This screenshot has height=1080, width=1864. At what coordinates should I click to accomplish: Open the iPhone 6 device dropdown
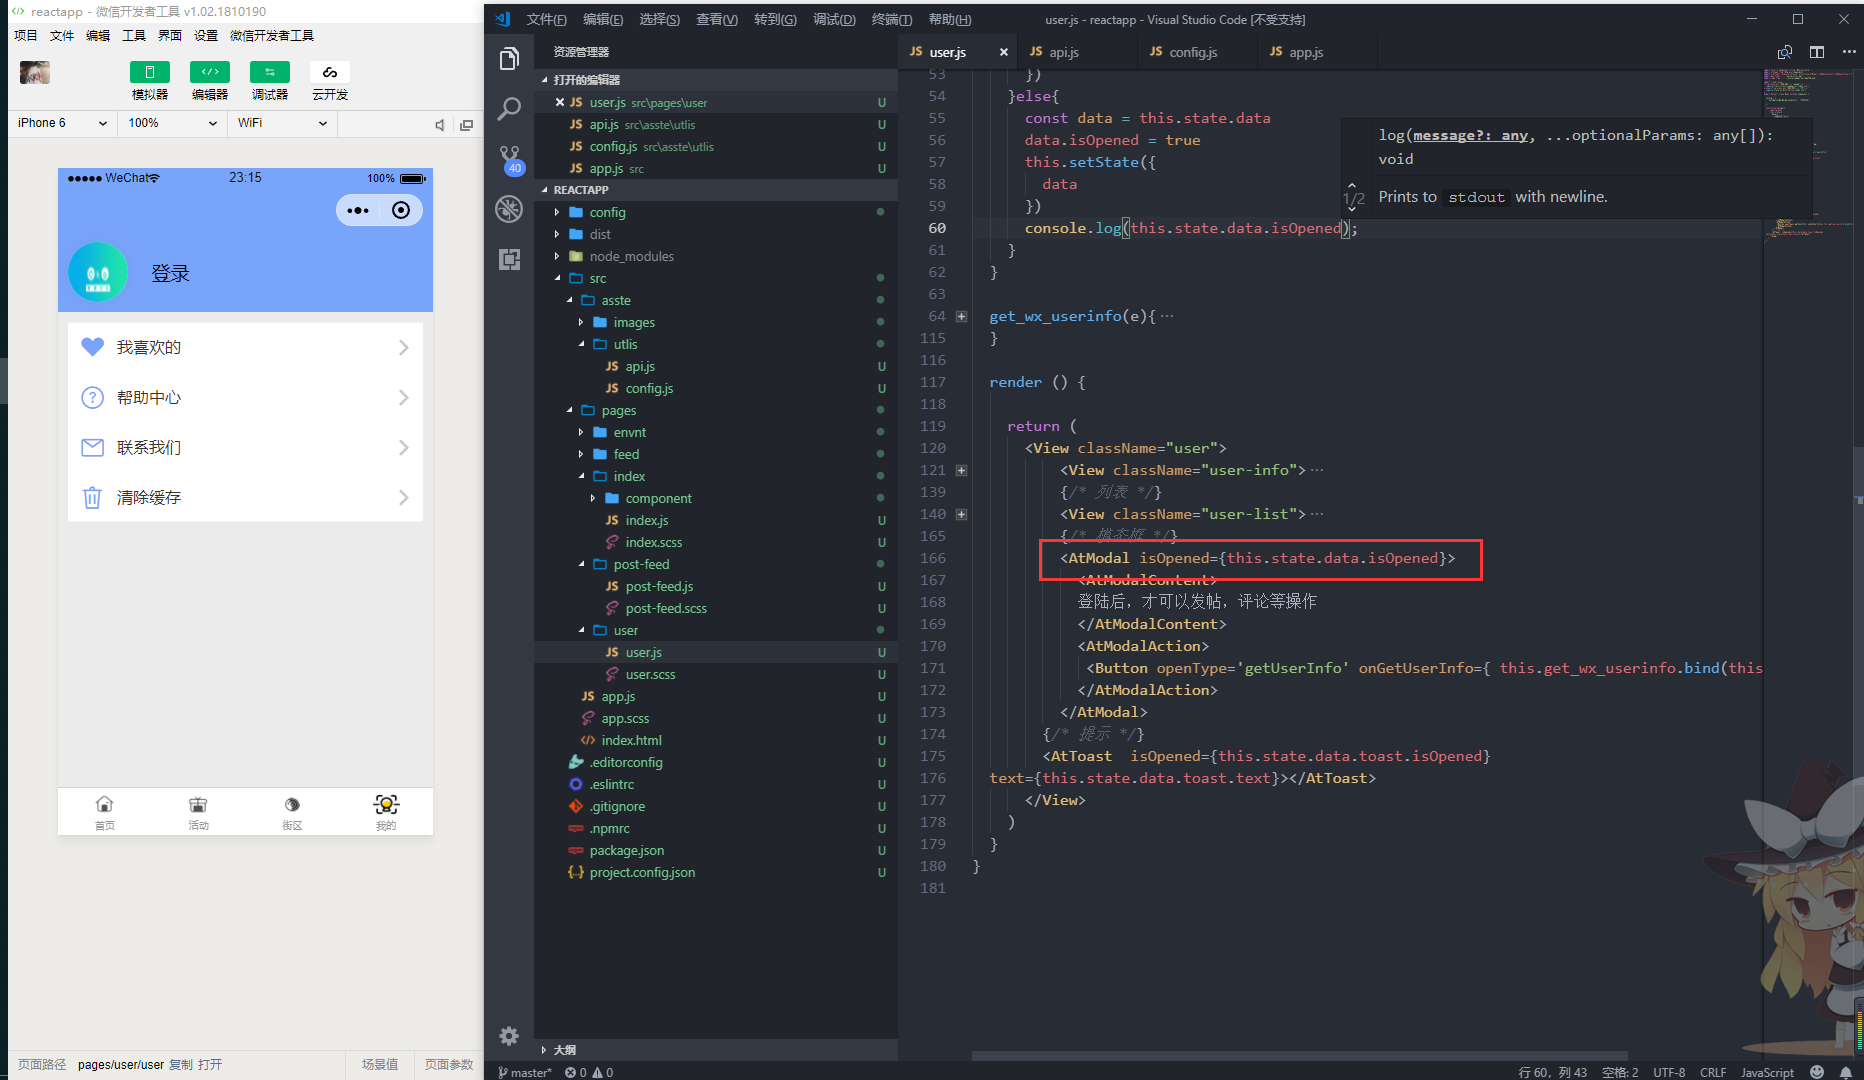(x=60, y=123)
